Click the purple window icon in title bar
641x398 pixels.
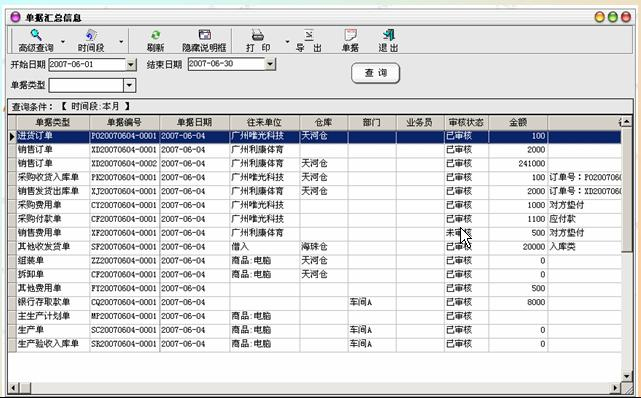point(15,17)
